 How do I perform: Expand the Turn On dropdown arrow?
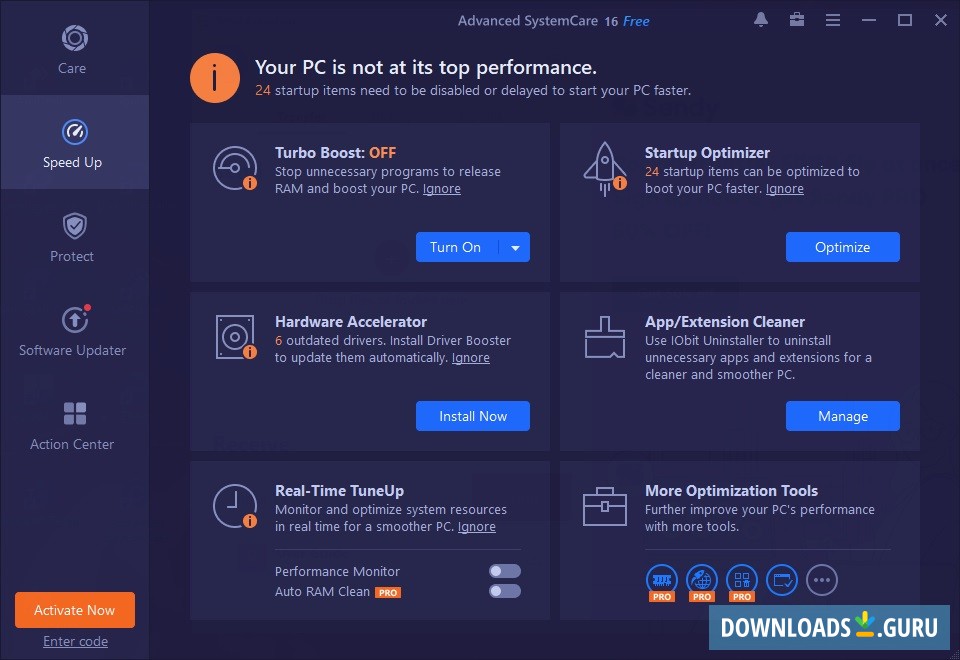point(516,247)
